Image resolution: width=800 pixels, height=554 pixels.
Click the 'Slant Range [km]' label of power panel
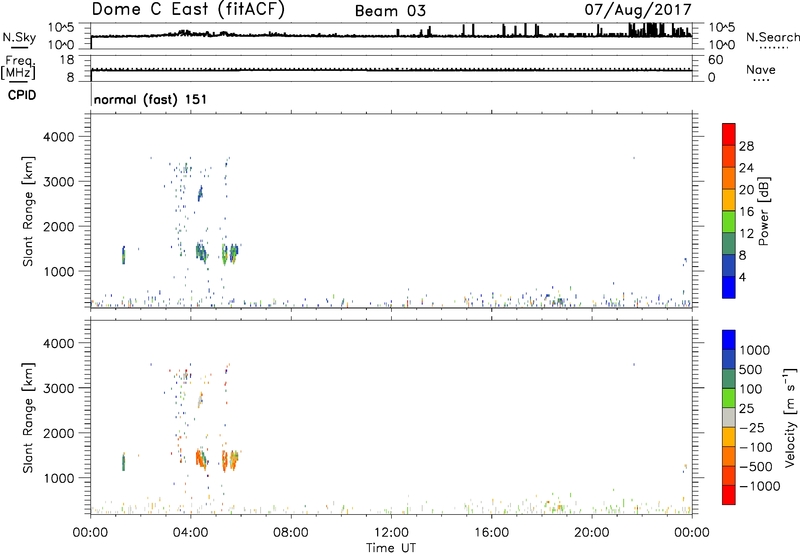click(28, 211)
